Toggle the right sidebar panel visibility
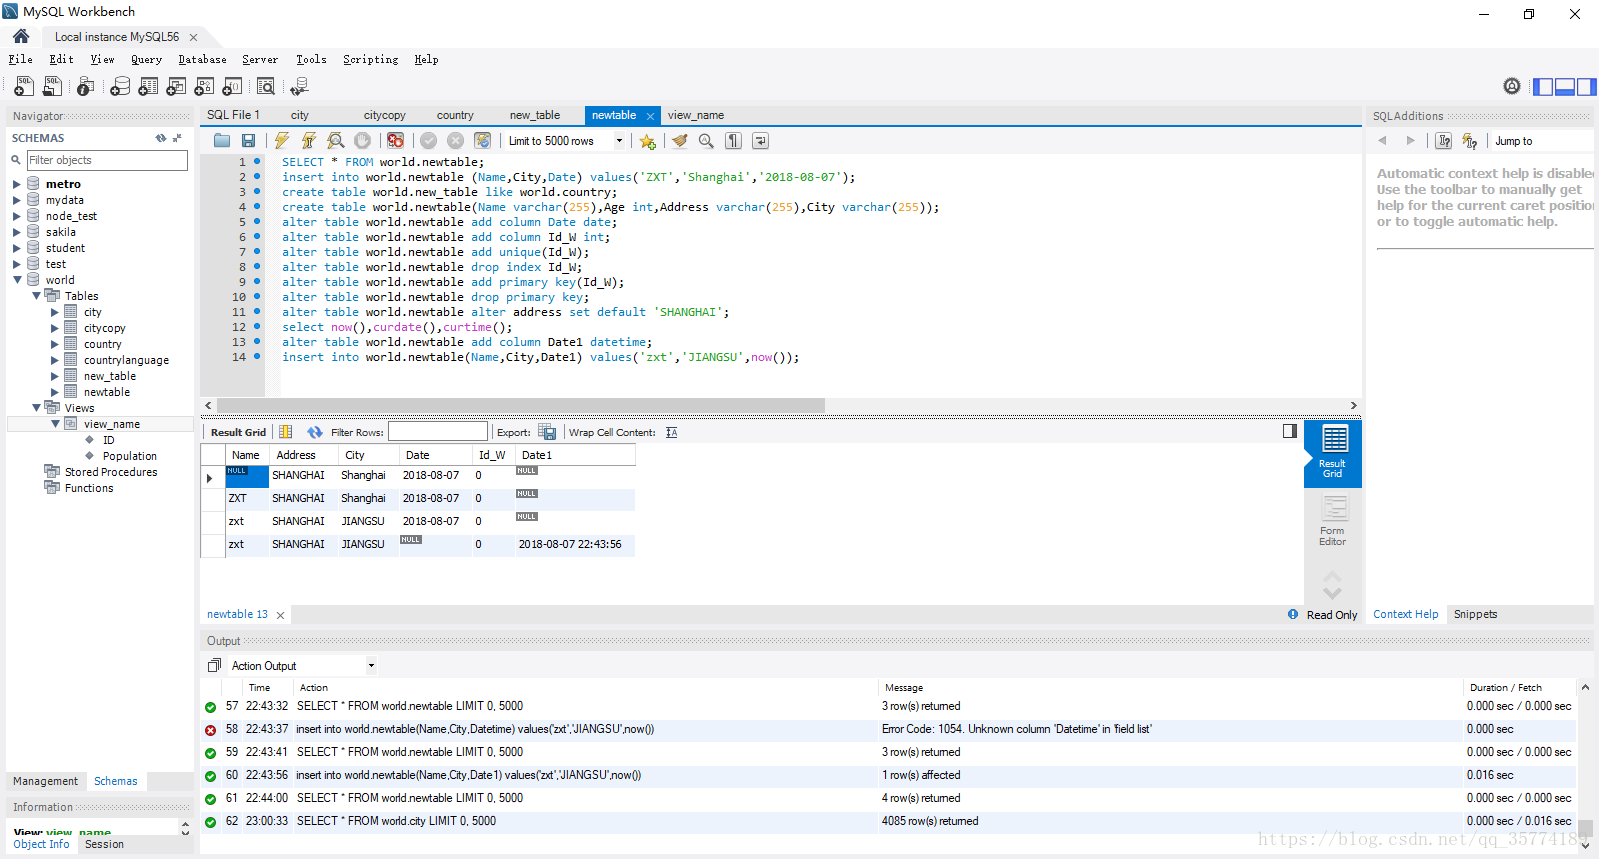Screen dimensions: 1599x859 [x=1586, y=87]
